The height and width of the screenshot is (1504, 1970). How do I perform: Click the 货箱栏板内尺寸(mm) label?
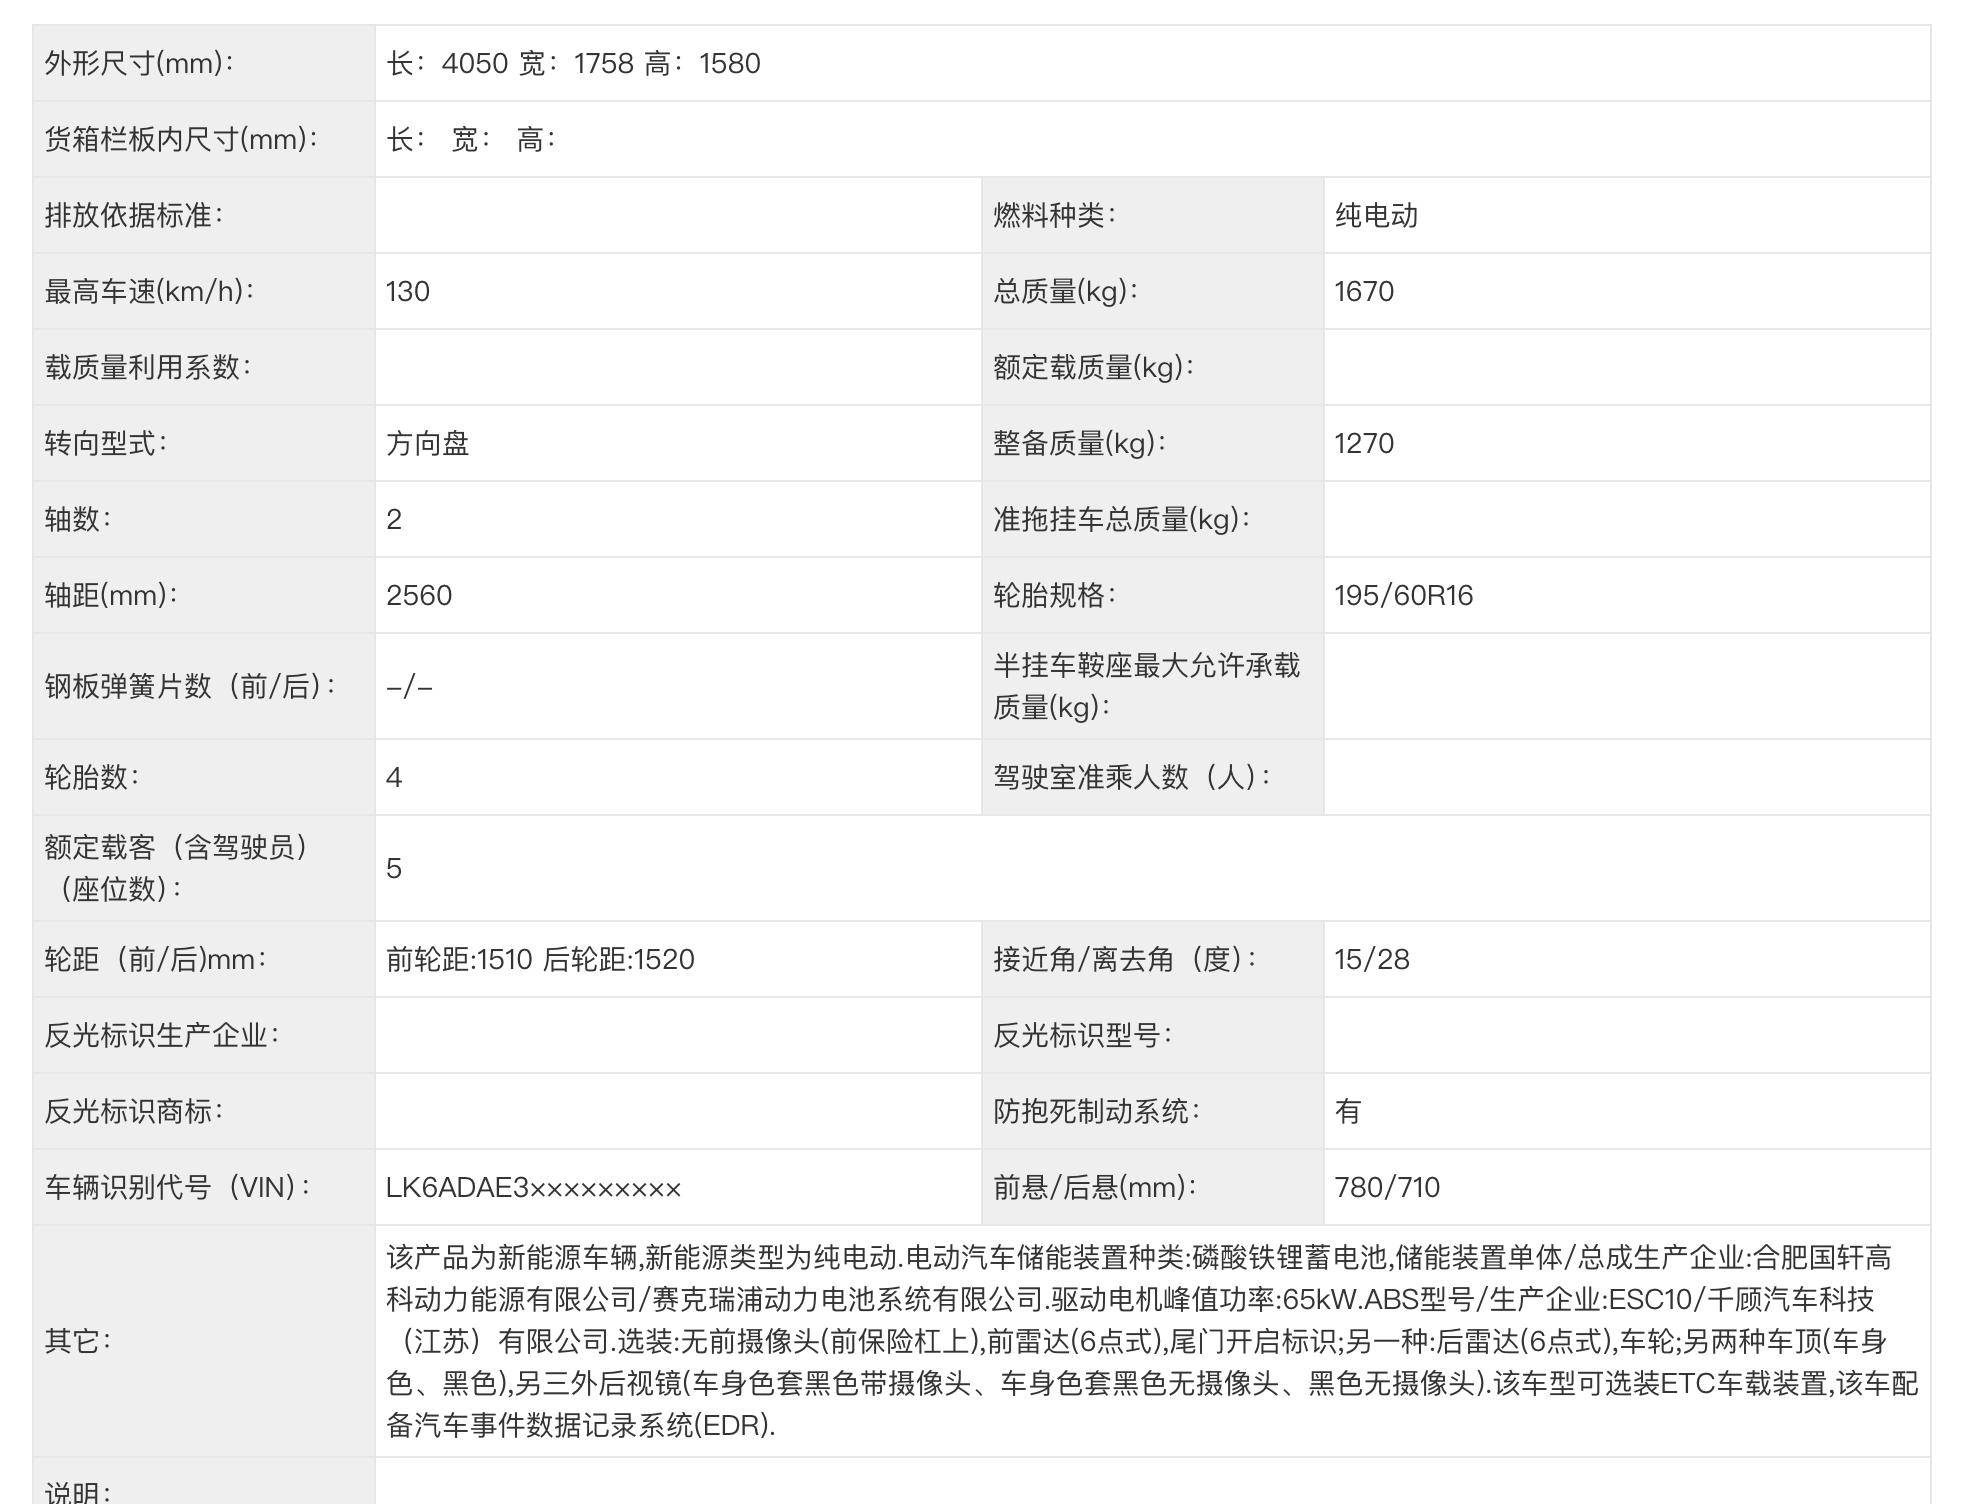coord(181,139)
